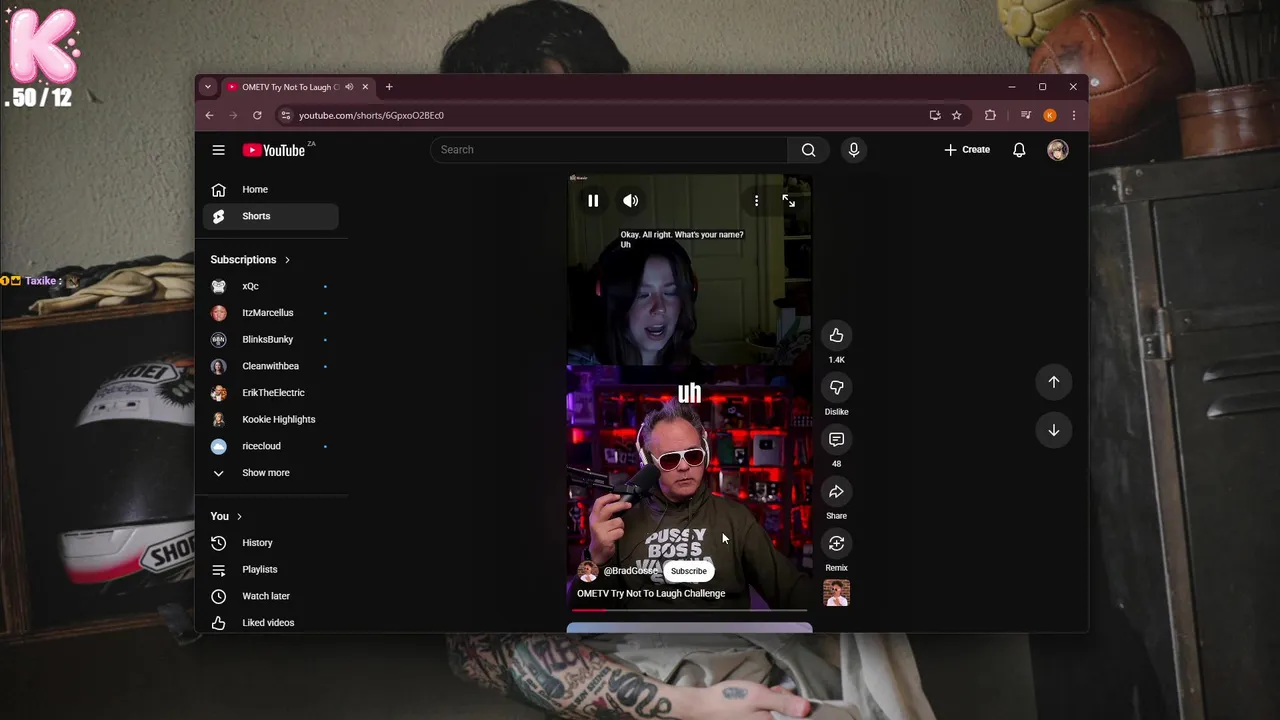The image size is (1280, 720).
Task: Open the Chrome profile K avatar
Action: tap(1049, 115)
